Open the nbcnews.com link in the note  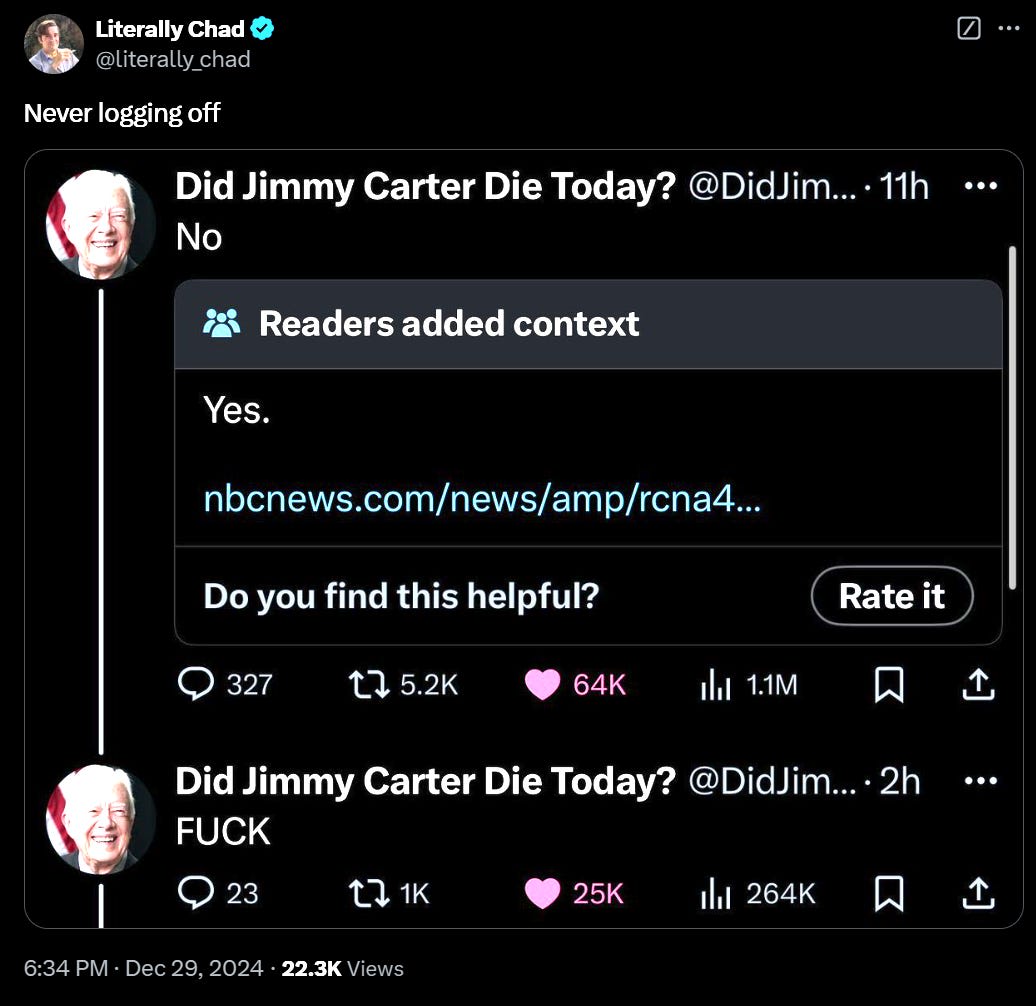(482, 497)
